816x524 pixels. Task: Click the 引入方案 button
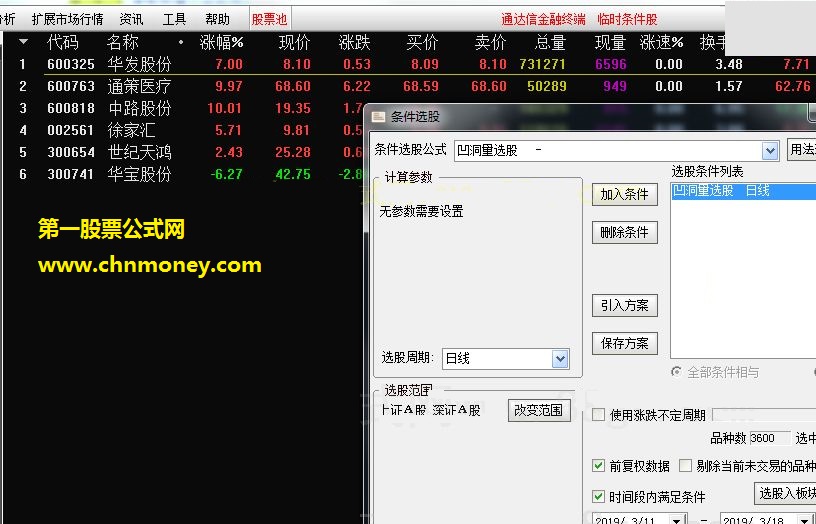click(624, 305)
